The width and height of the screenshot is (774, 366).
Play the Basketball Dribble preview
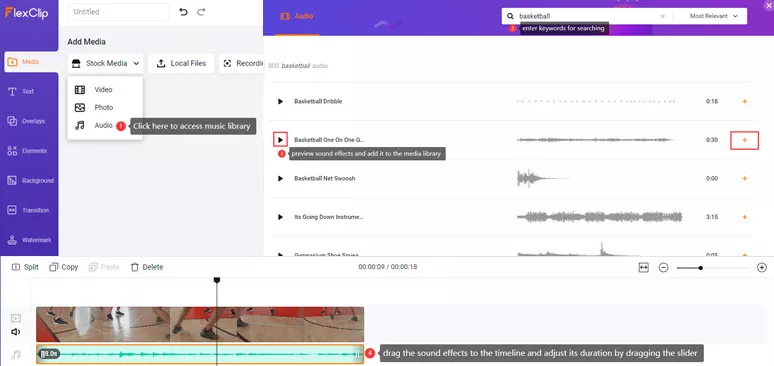tap(280, 101)
